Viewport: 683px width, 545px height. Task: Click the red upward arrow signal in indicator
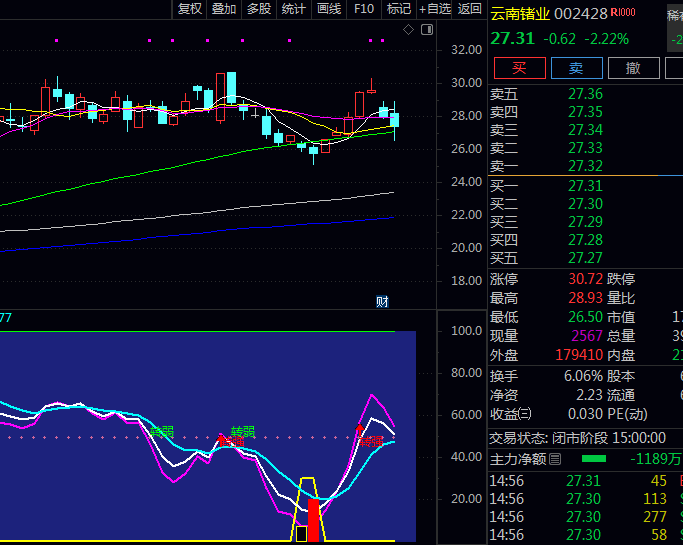(360, 432)
